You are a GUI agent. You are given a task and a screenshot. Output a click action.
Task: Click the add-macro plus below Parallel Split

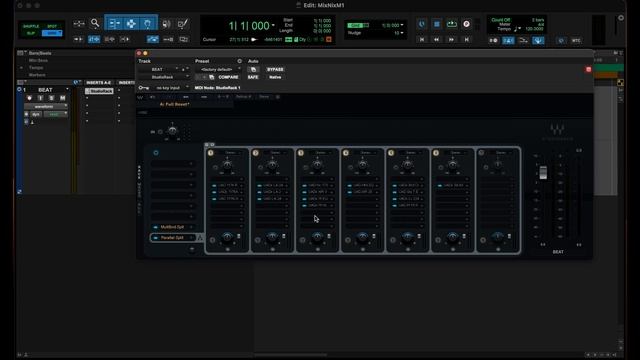click(x=192, y=249)
